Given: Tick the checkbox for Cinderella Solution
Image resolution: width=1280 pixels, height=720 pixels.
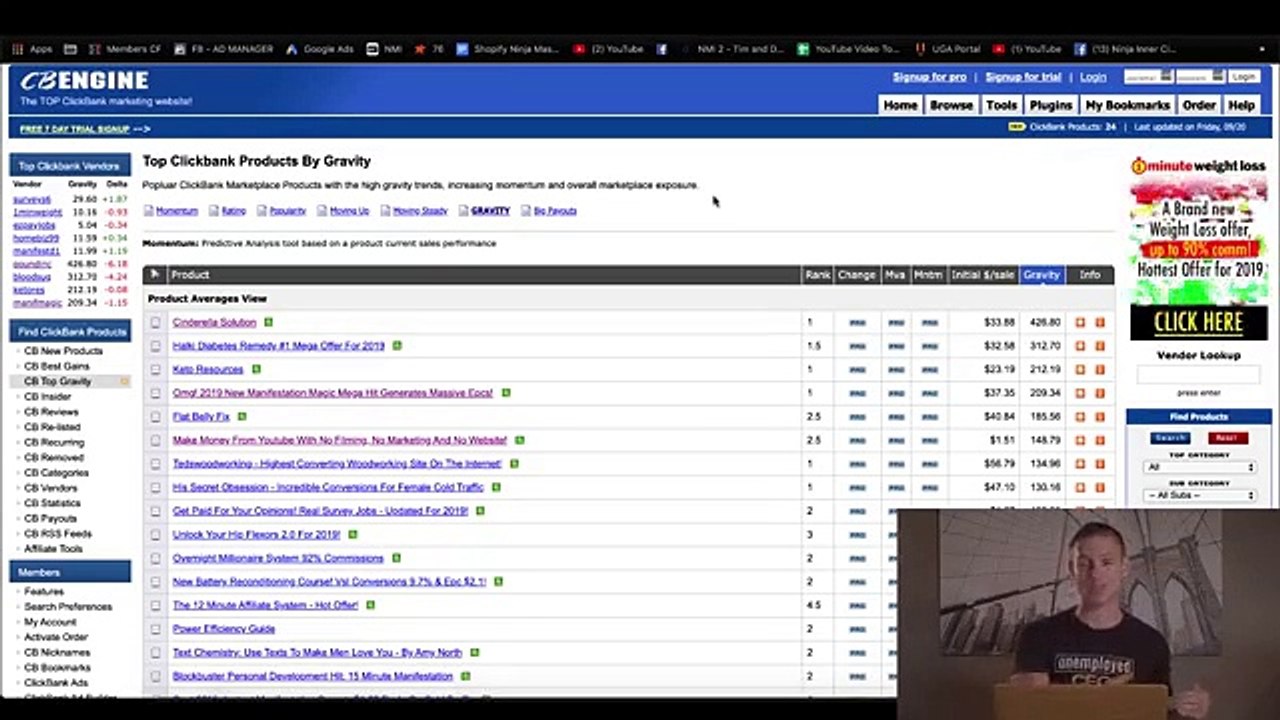Looking at the screenshot, I should 155,323.
